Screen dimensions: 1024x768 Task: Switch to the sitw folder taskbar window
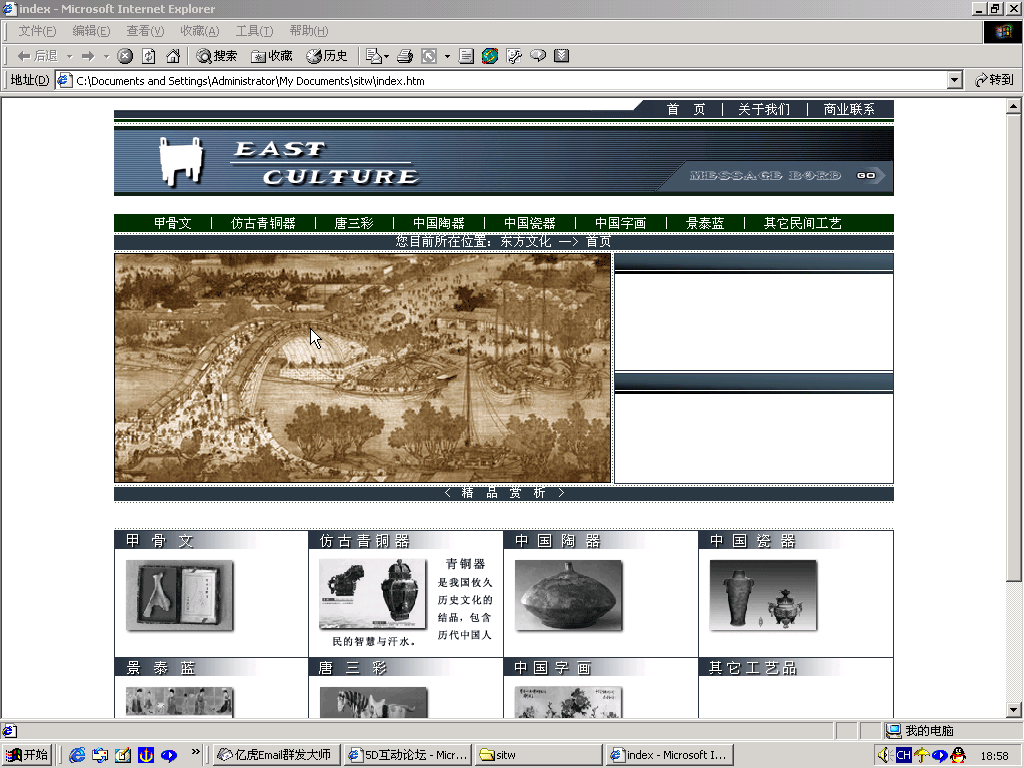tap(539, 755)
